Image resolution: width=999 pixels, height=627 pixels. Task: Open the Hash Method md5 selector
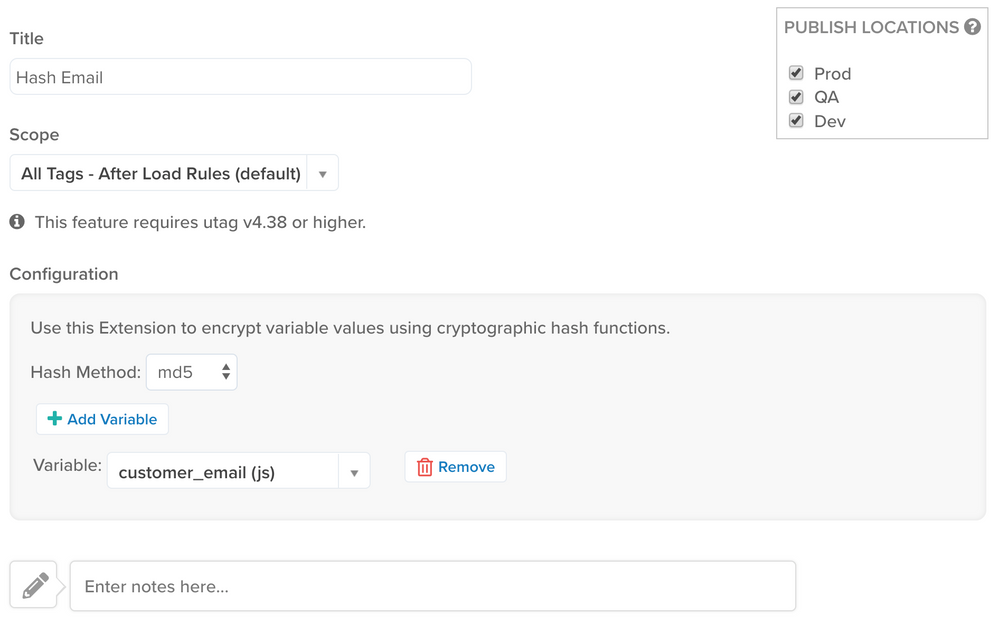tap(192, 372)
